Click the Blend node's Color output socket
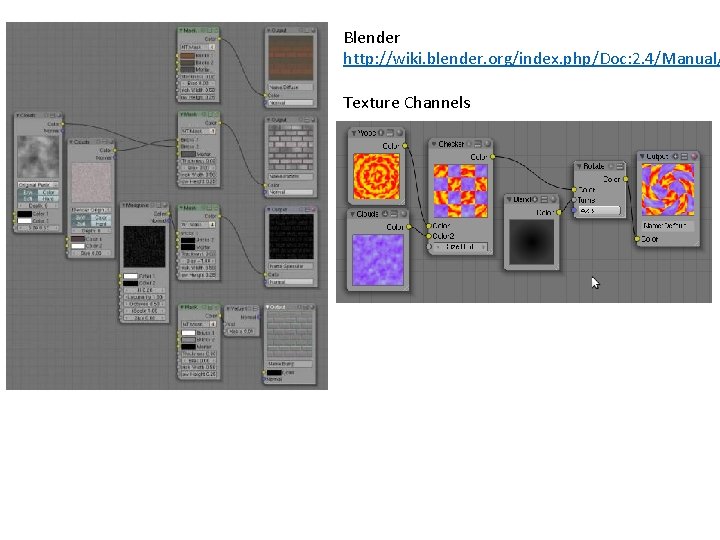Image resolution: width=720 pixels, height=540 pixels. point(558,212)
